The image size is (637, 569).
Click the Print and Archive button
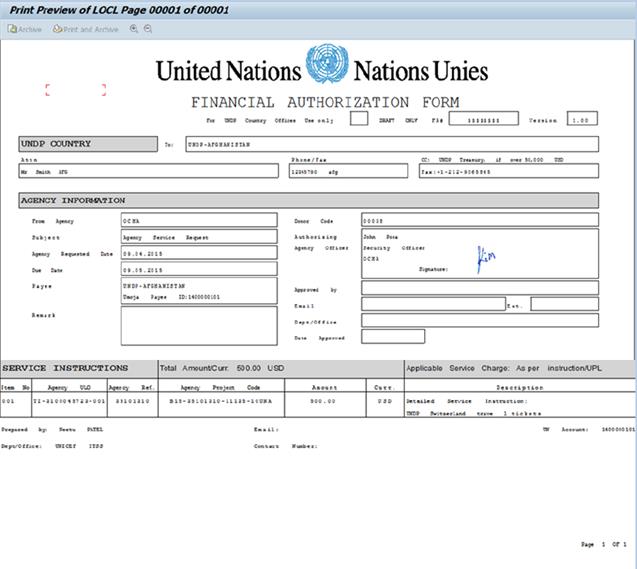[x=86, y=29]
